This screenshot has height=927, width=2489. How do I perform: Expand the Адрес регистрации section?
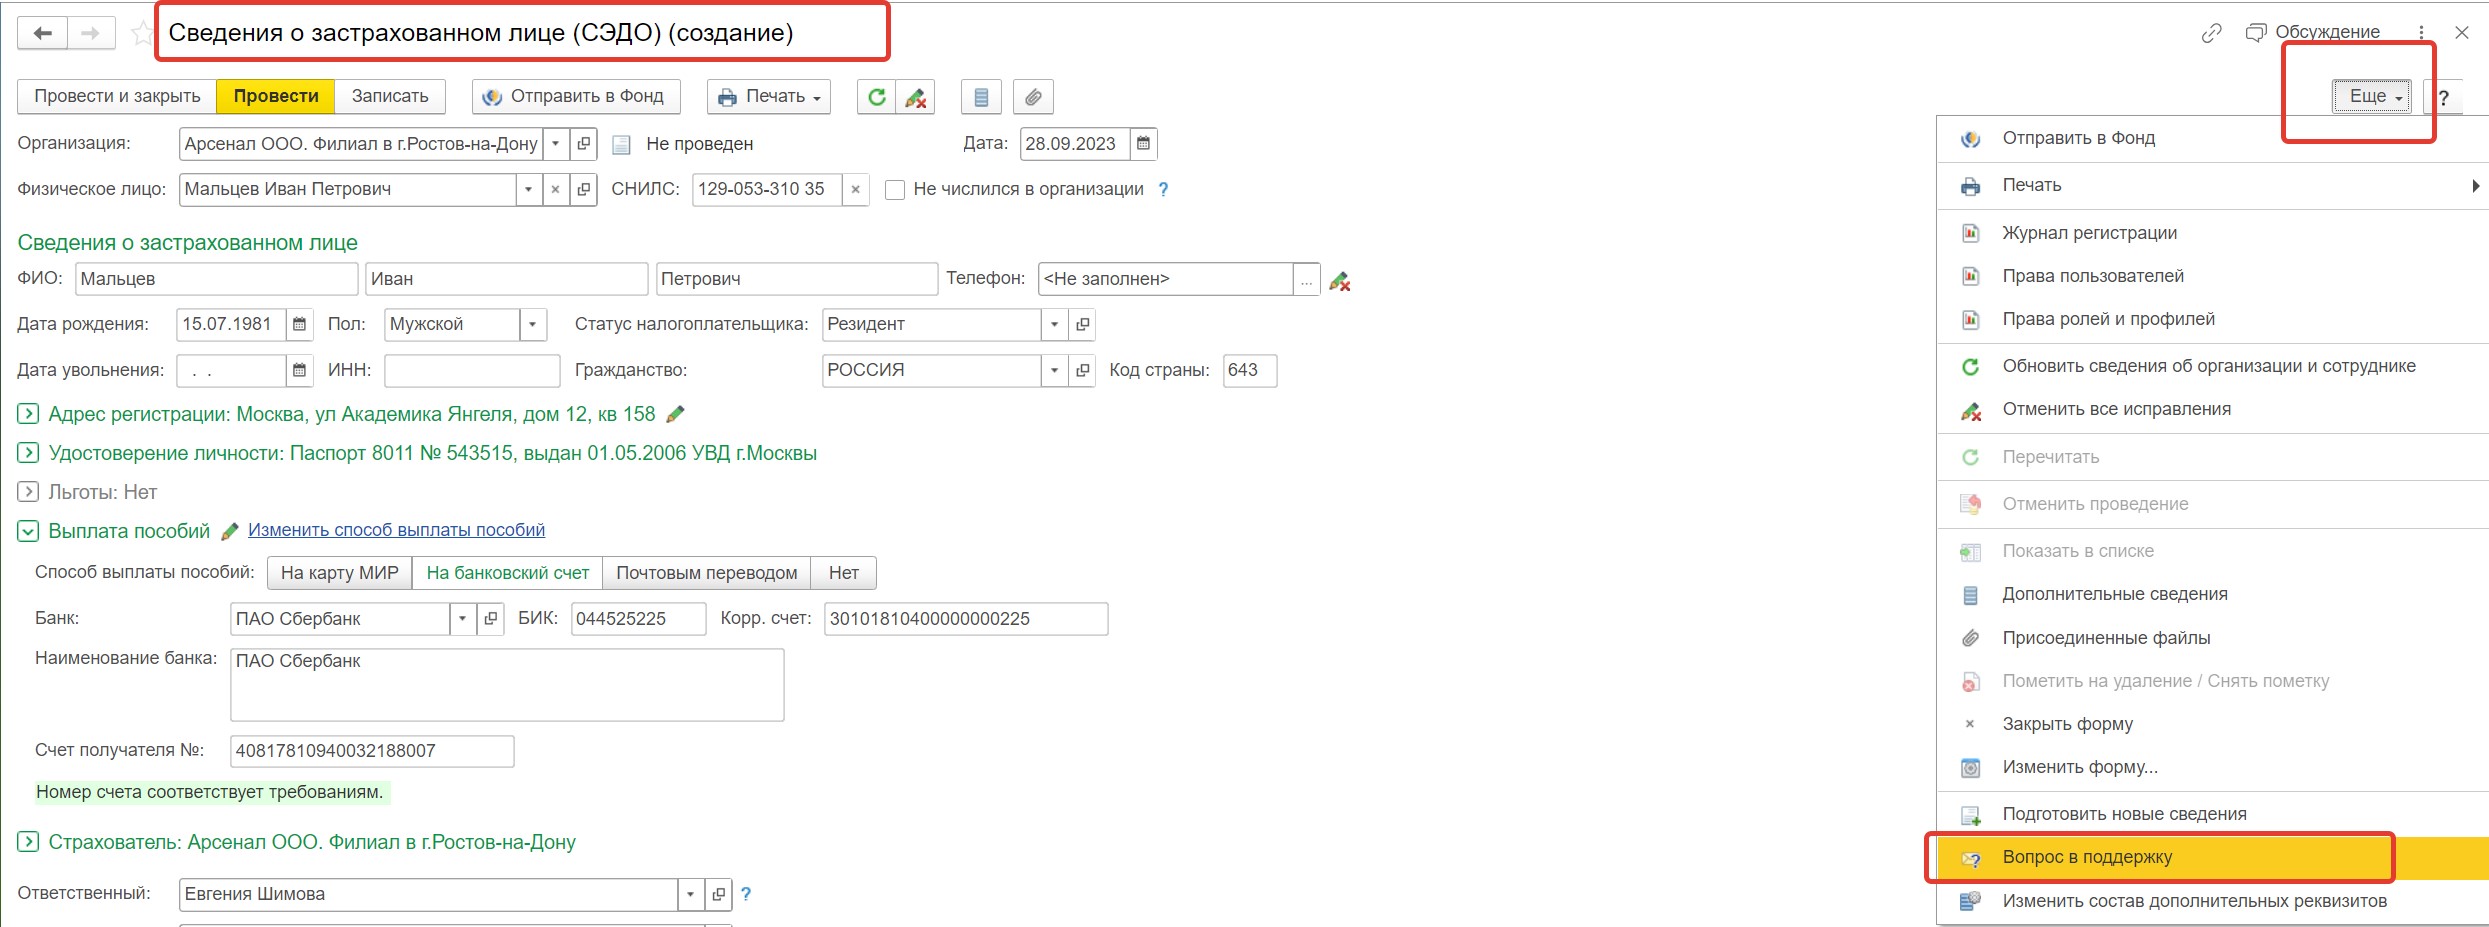[x=28, y=414]
